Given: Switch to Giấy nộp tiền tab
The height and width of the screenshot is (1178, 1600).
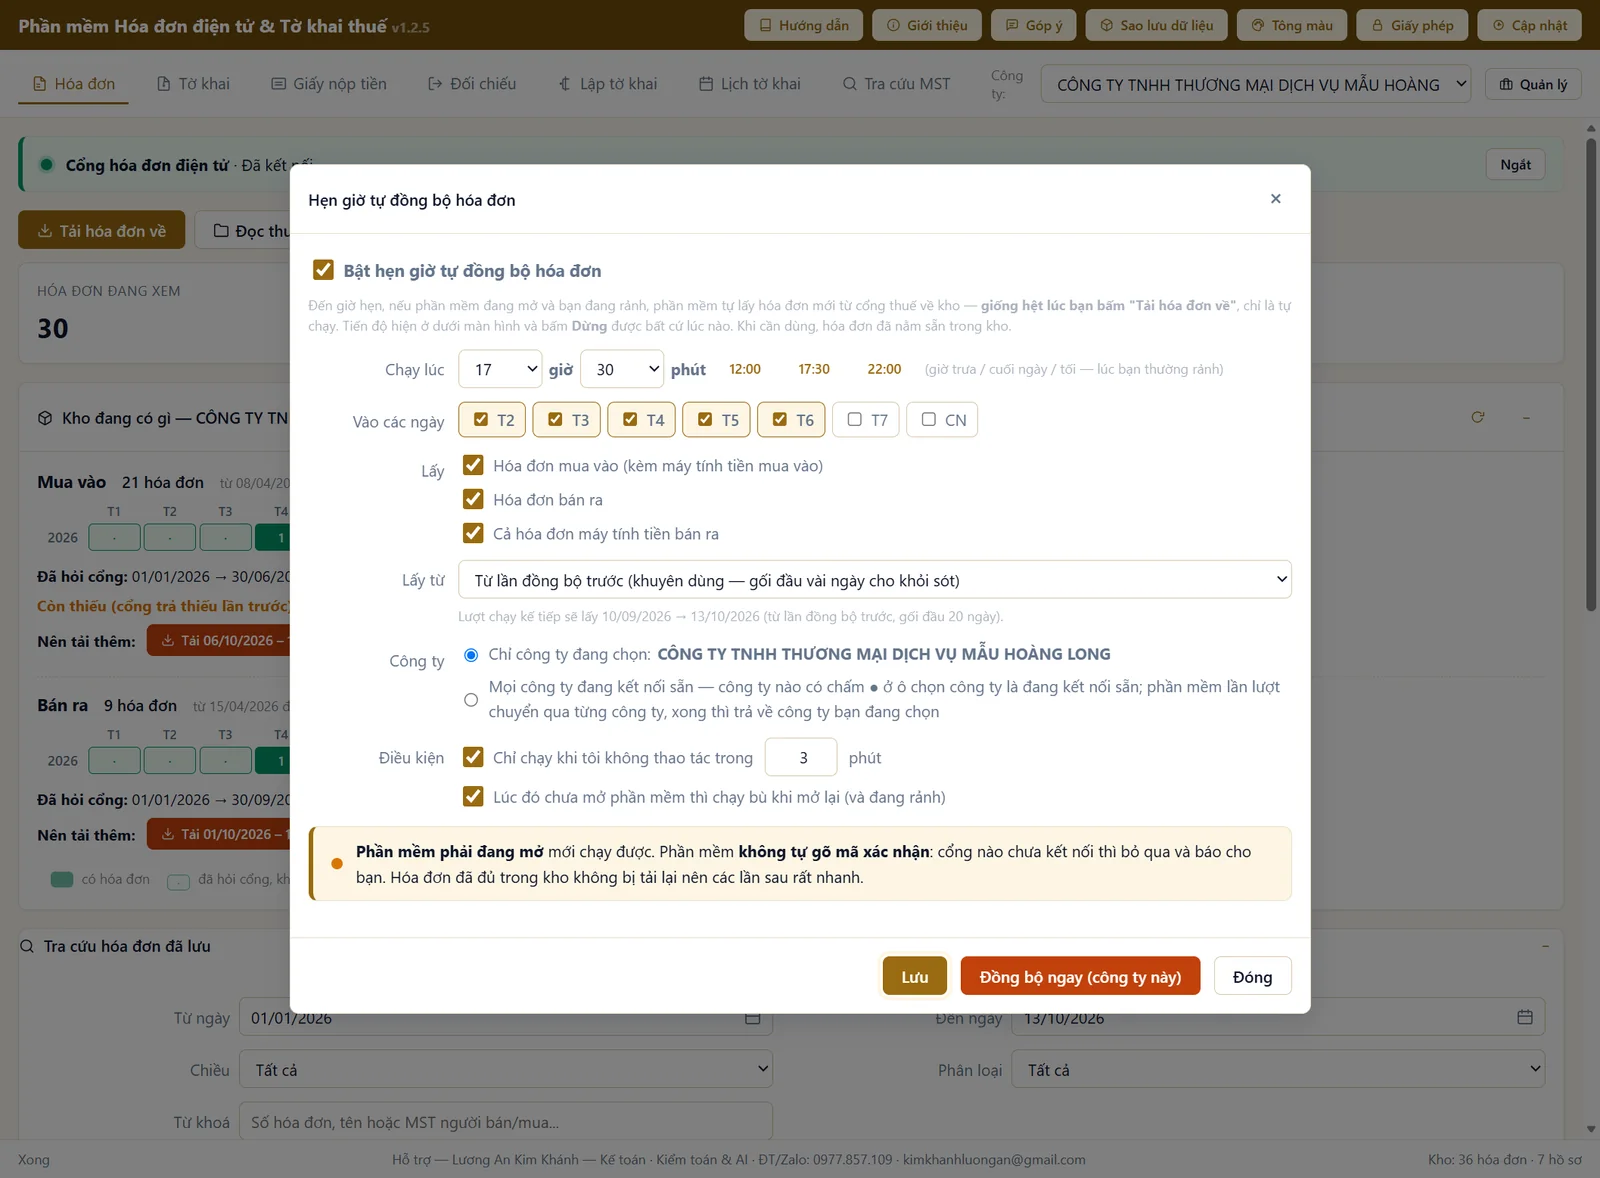Looking at the screenshot, I should tap(329, 84).
